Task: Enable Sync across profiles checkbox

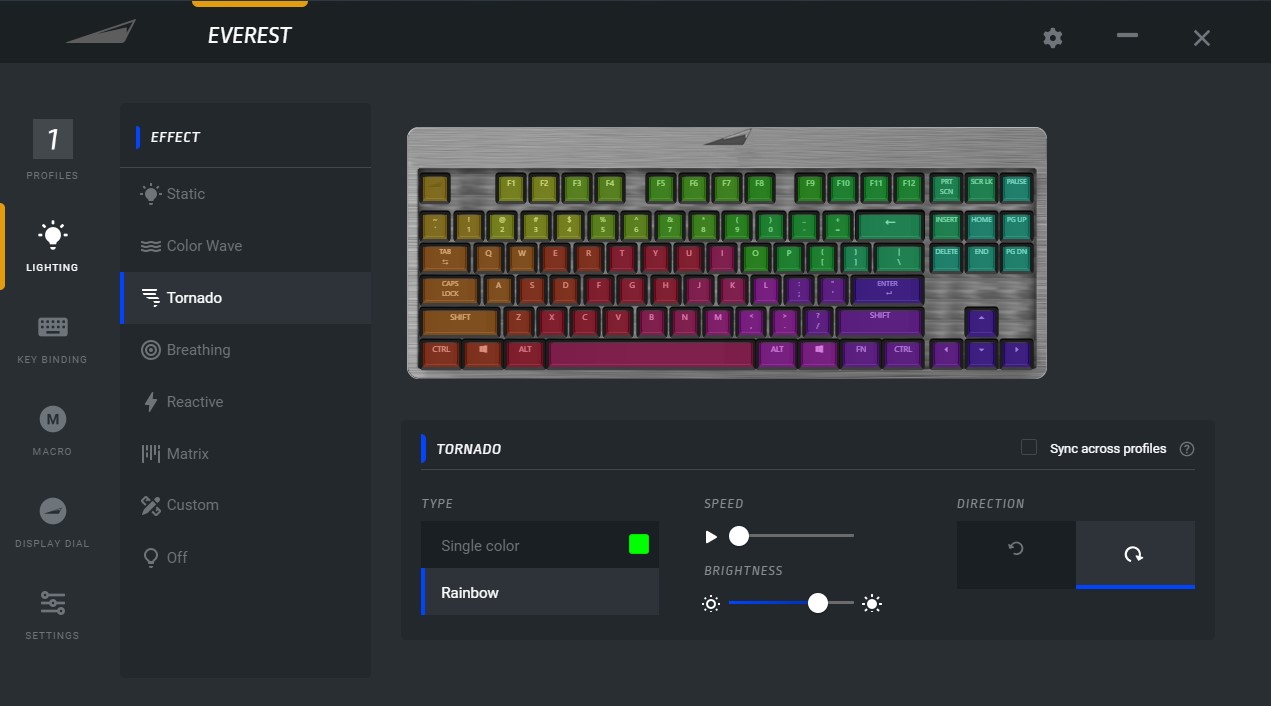Action: click(1029, 448)
